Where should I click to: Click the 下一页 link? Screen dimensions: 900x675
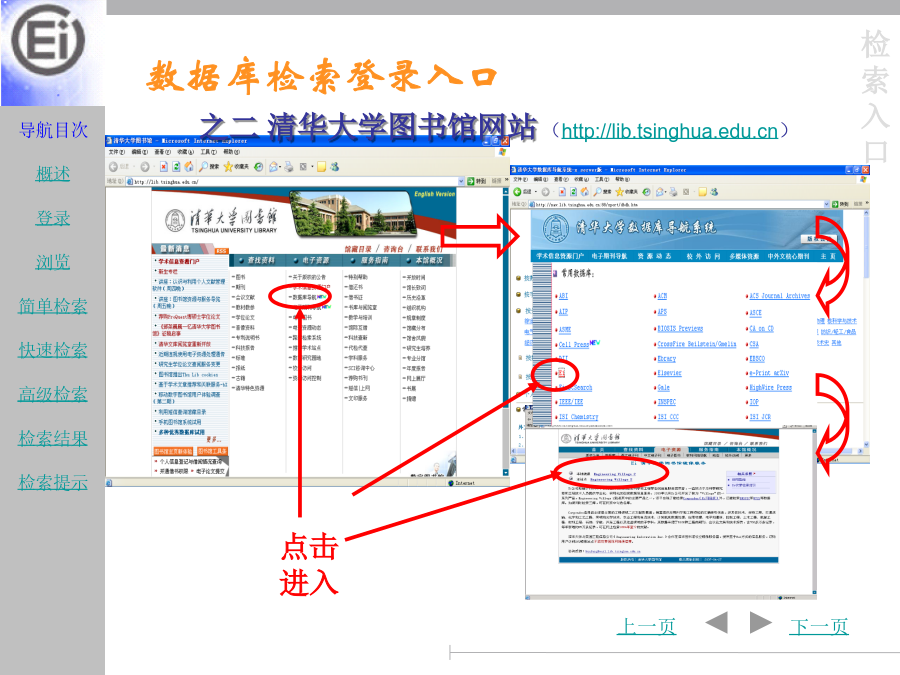tap(819, 626)
